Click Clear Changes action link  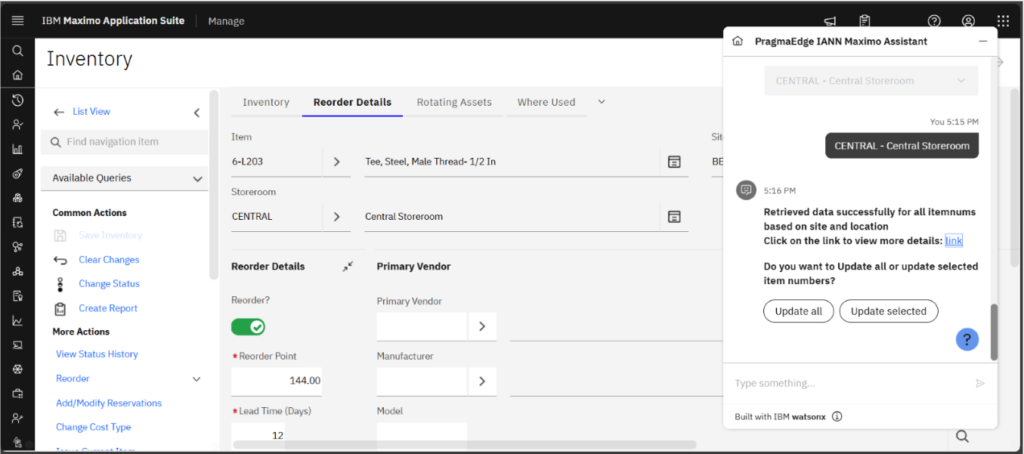[x=109, y=260]
